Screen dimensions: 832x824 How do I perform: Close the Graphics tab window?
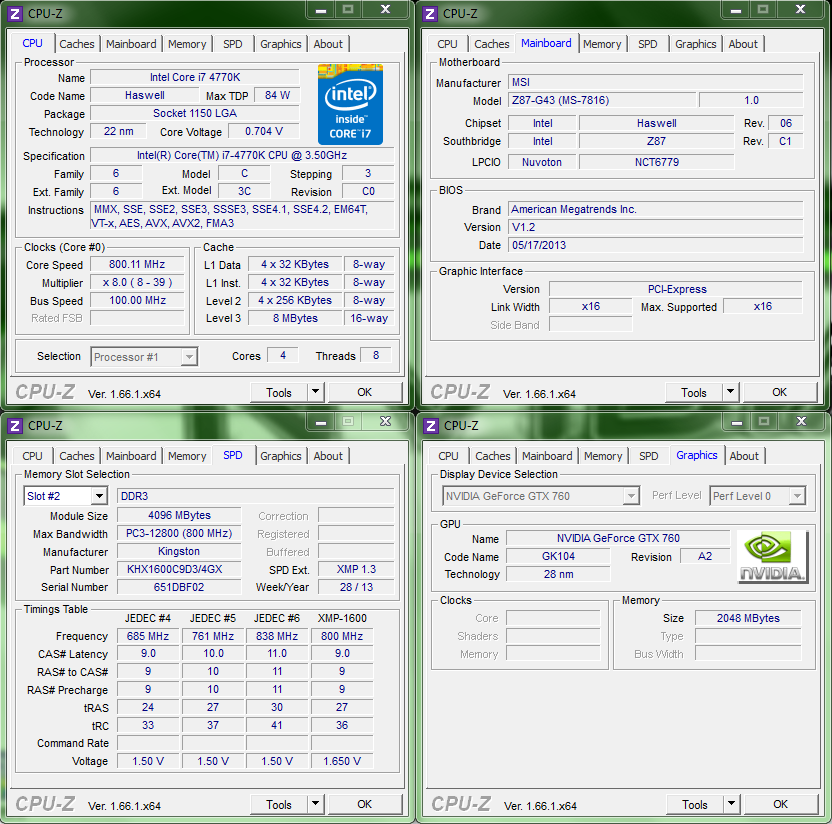pos(801,422)
